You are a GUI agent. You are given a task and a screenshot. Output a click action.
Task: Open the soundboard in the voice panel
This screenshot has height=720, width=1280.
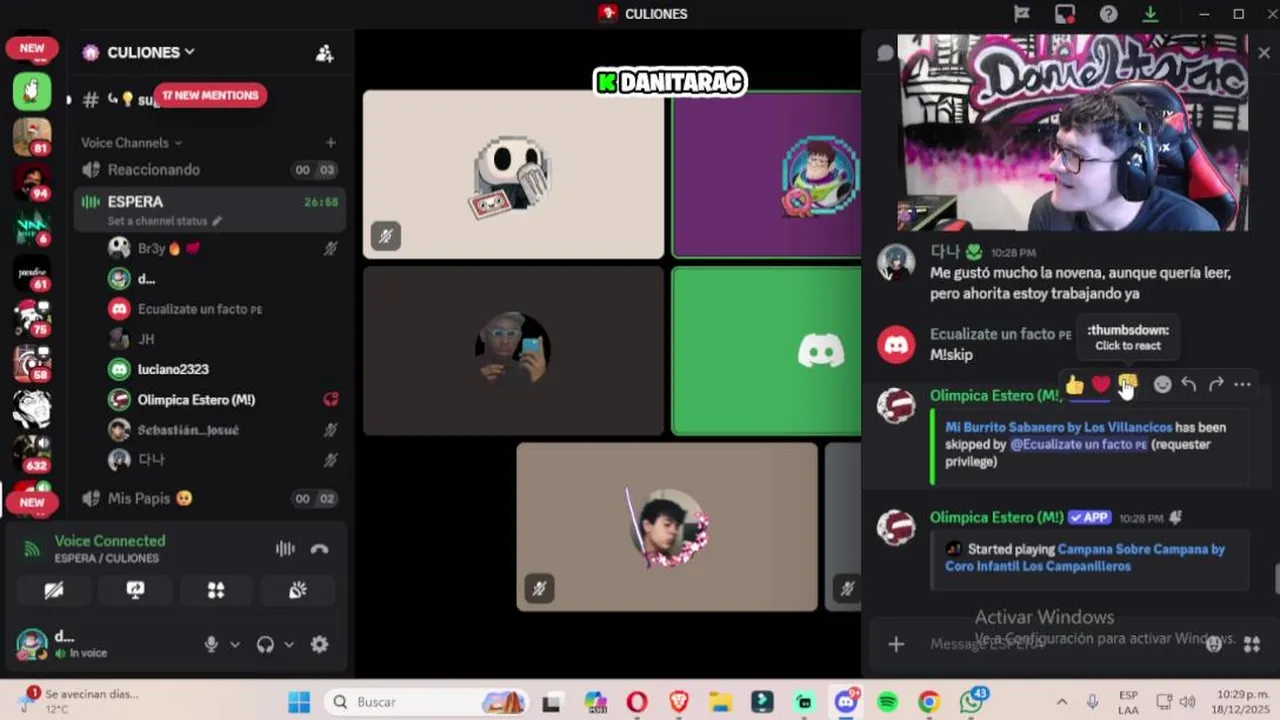297,590
